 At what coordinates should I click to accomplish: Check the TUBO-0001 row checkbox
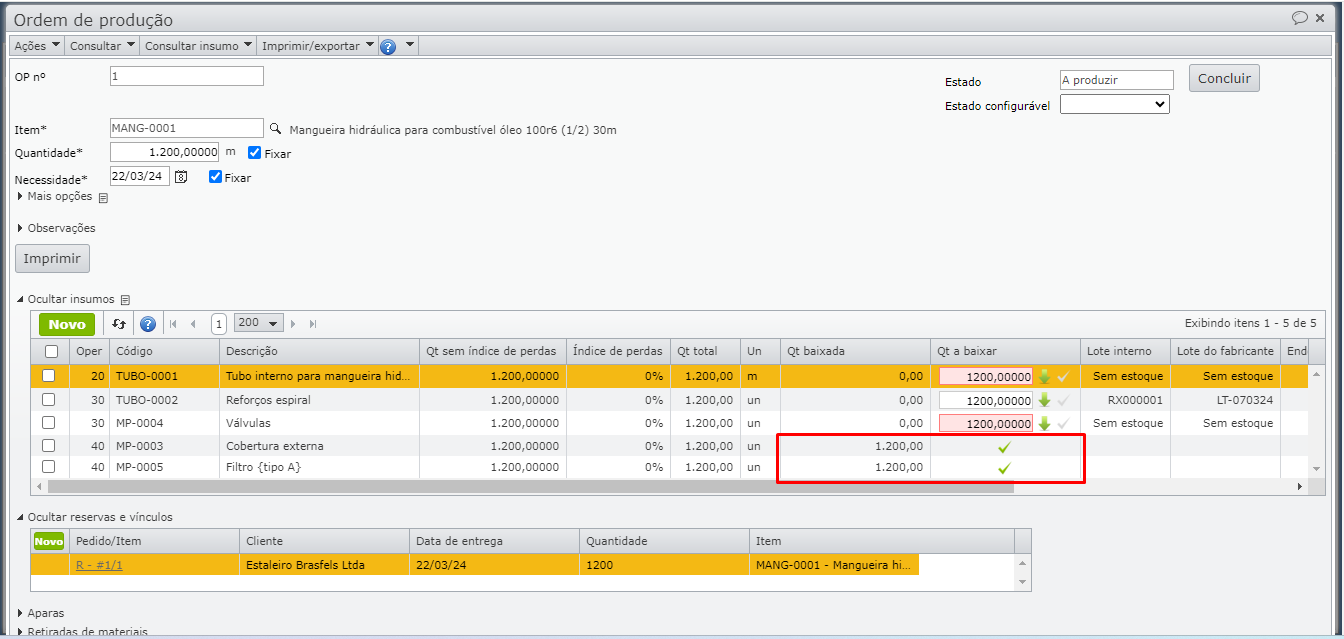point(48,376)
